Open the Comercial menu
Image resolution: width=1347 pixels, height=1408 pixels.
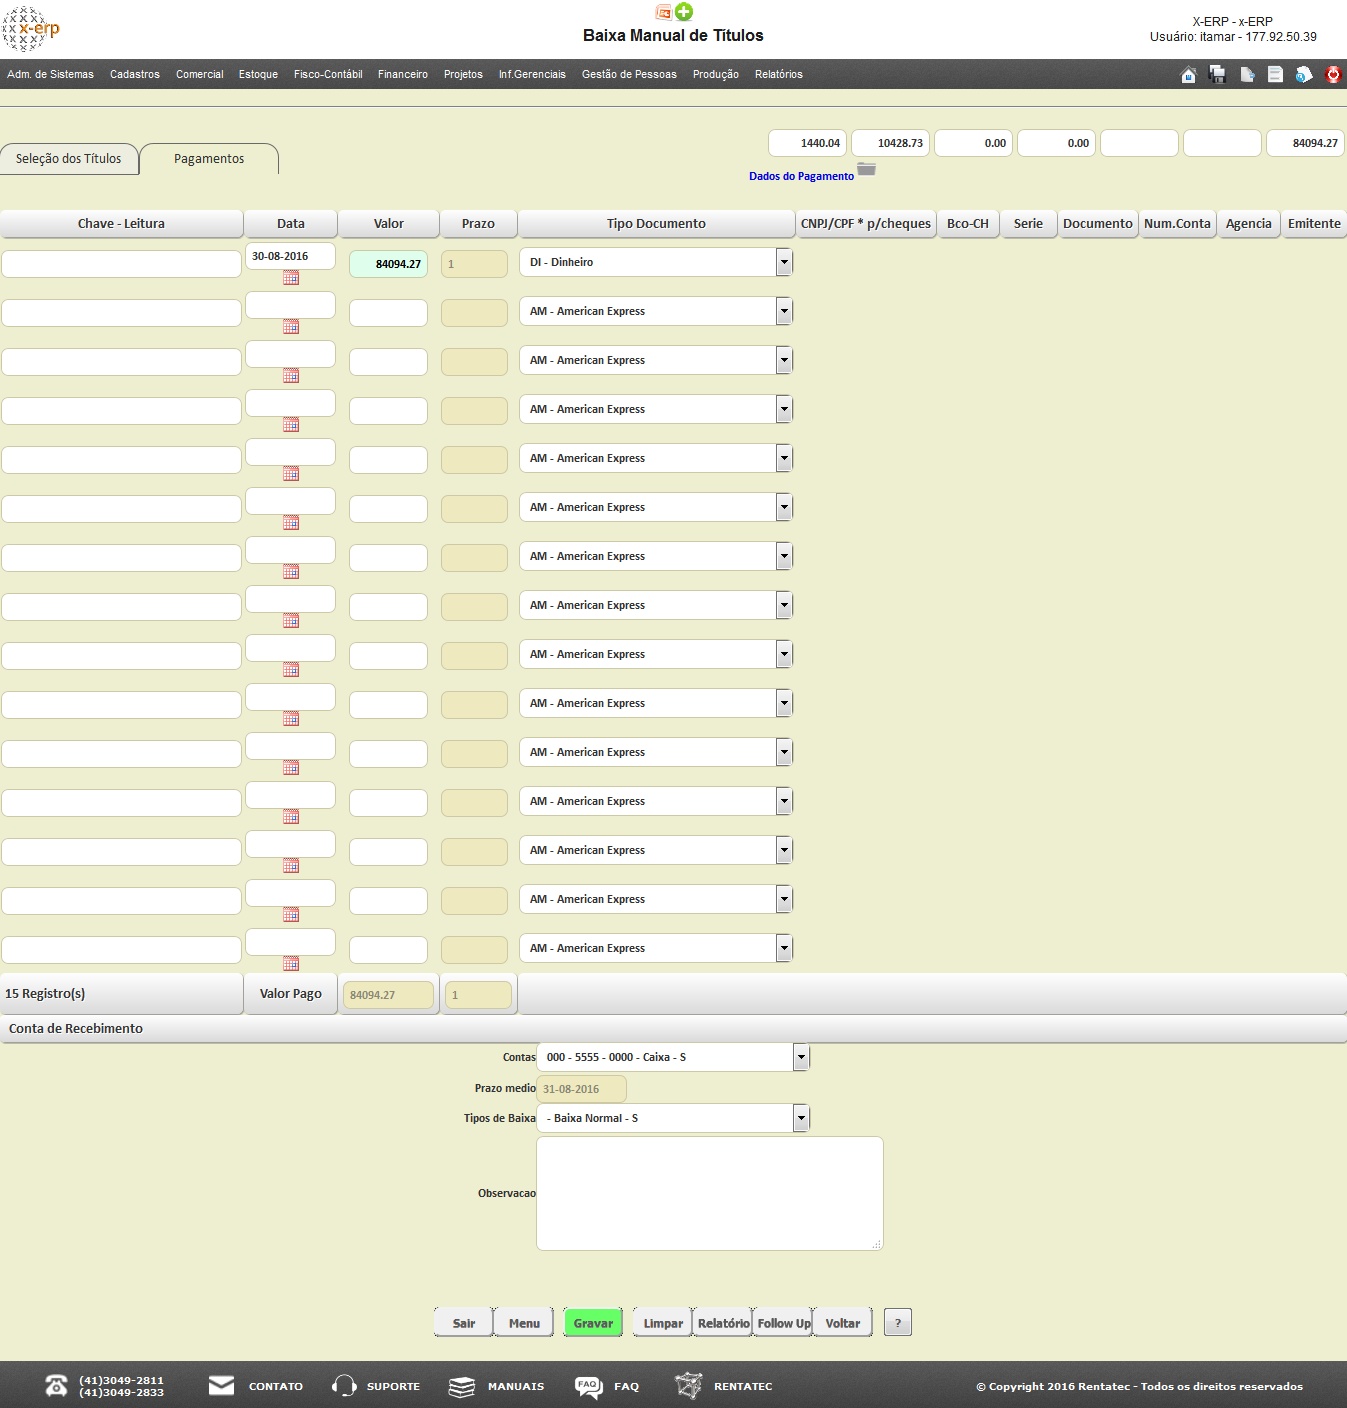click(x=200, y=74)
